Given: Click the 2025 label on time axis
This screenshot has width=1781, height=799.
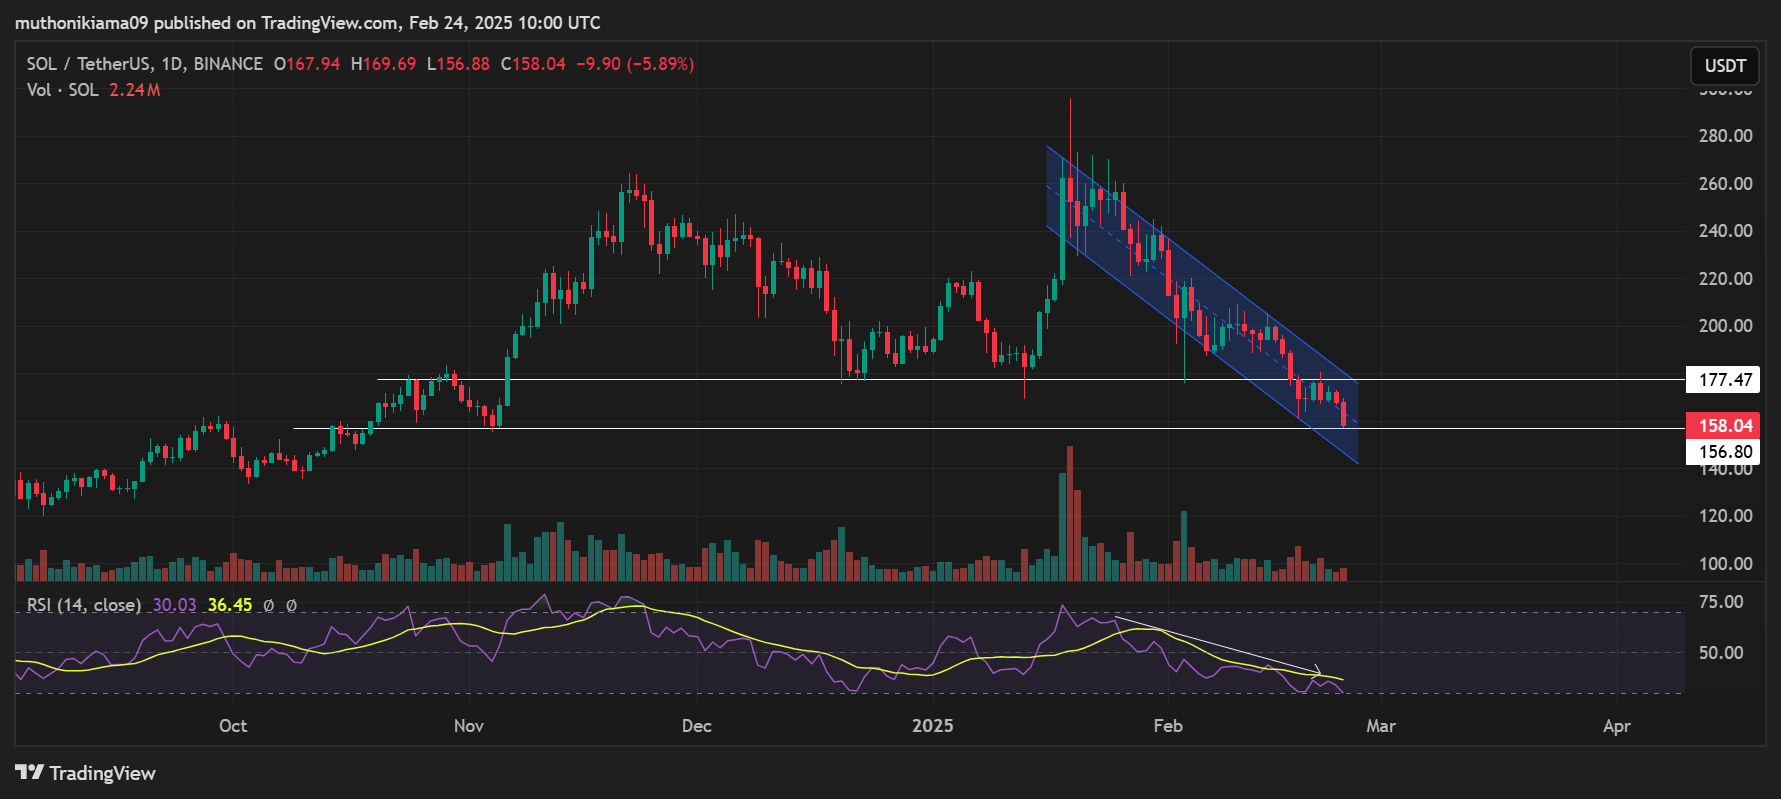Looking at the screenshot, I should tap(932, 726).
